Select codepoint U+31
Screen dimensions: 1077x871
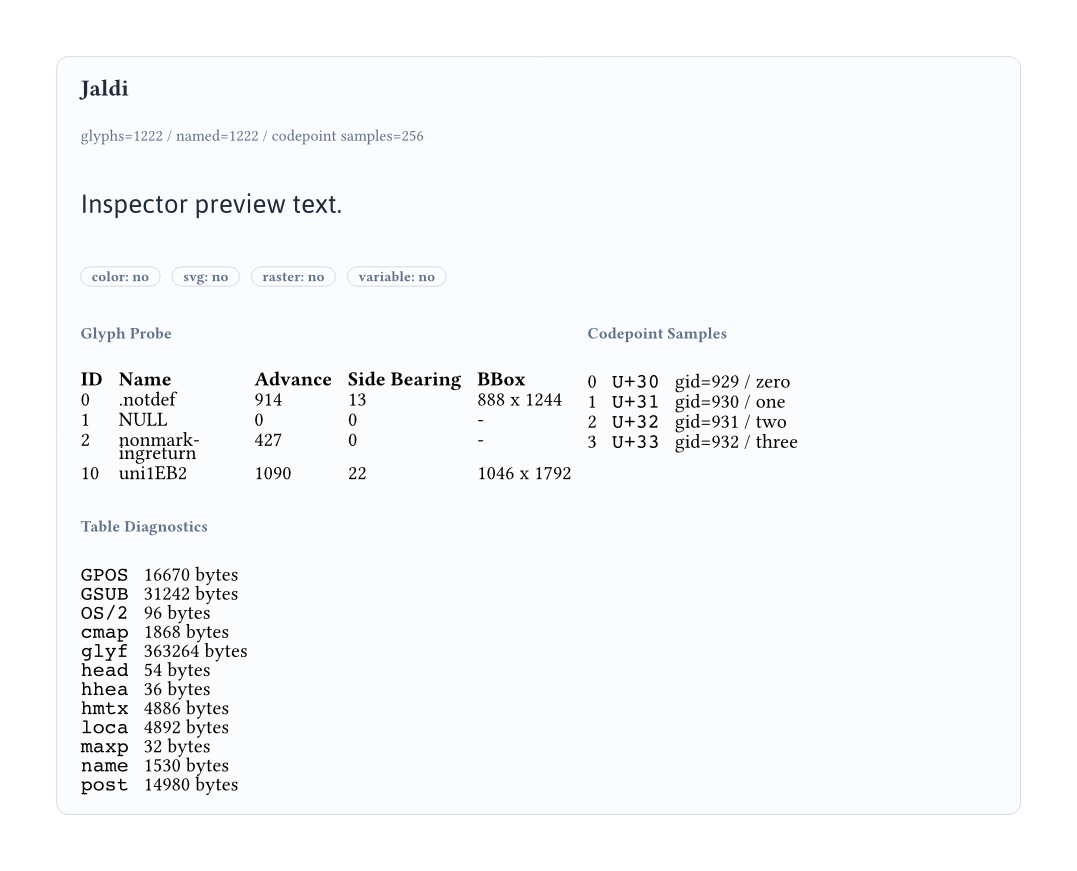tap(635, 402)
